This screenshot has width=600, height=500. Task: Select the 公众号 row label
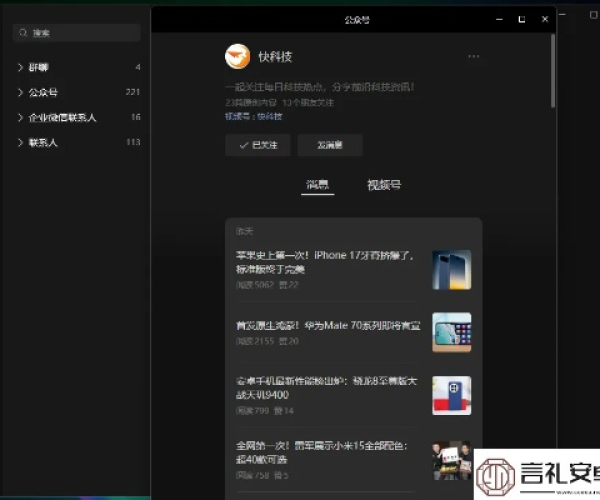tap(43, 92)
